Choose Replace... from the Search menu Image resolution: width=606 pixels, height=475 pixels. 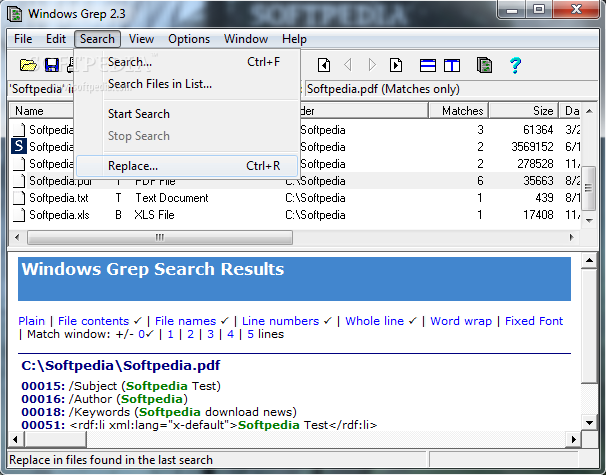[x=187, y=166]
